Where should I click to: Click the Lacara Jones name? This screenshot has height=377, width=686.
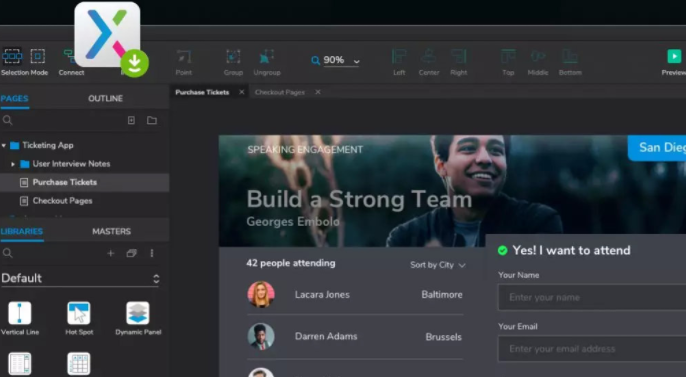click(322, 295)
